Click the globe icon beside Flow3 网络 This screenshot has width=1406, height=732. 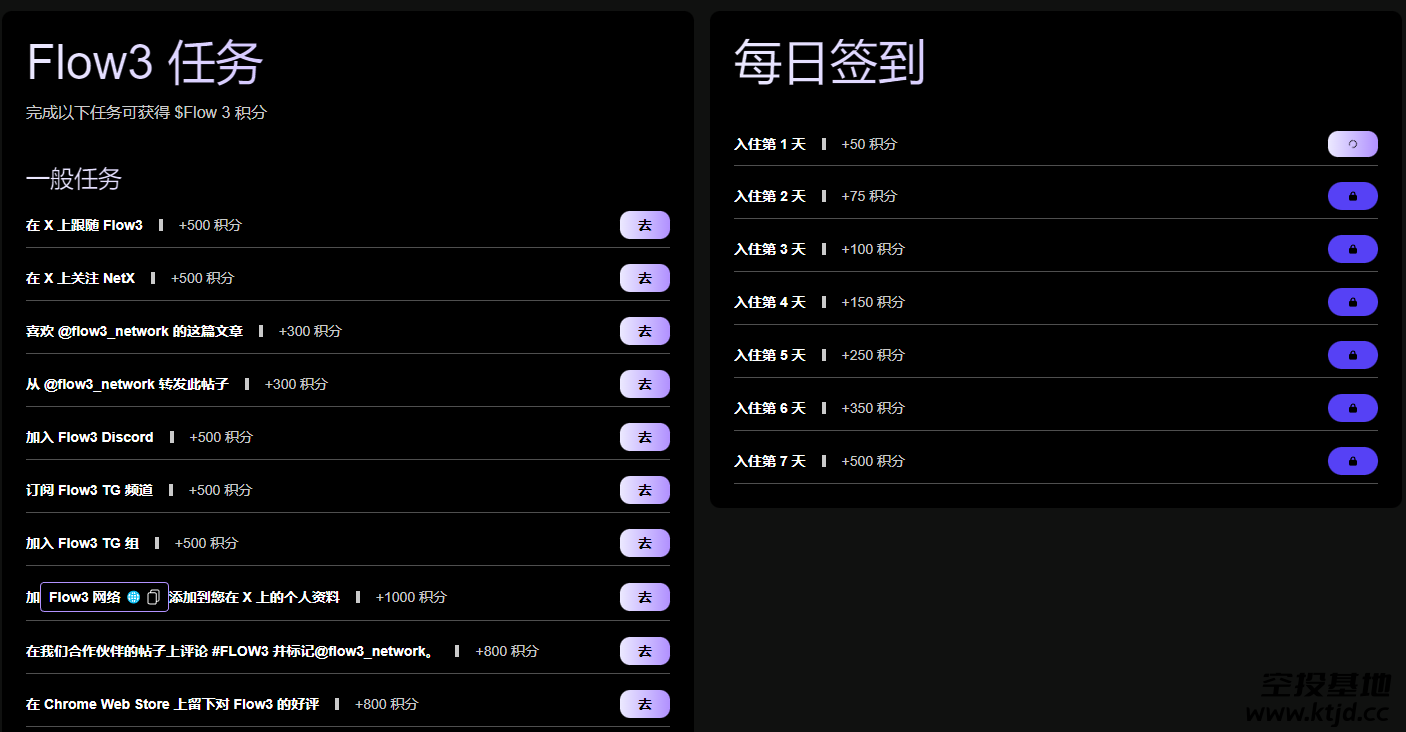pyautogui.click(x=134, y=597)
